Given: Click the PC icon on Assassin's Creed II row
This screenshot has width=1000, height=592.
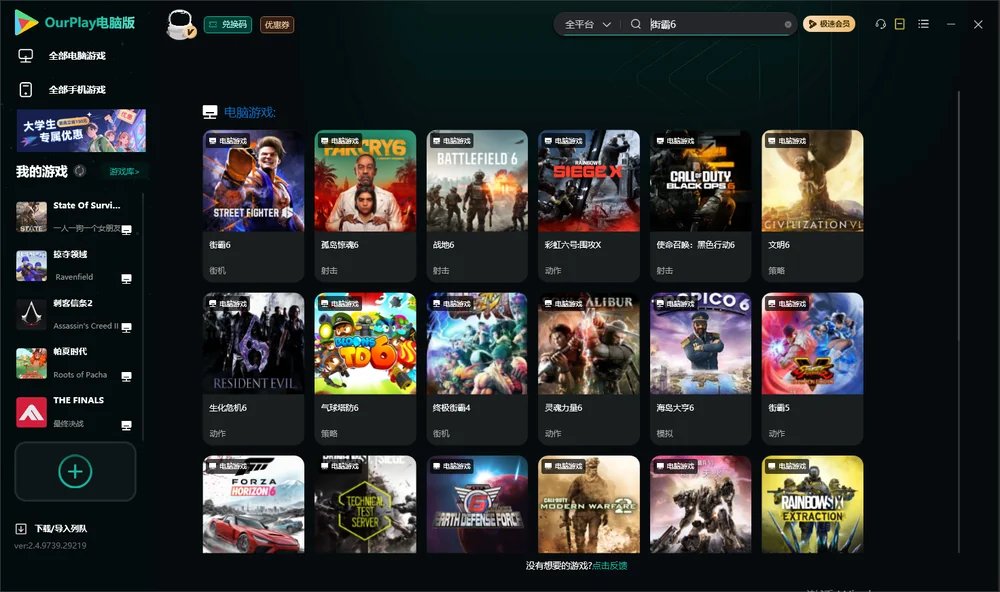Looking at the screenshot, I should 126,327.
